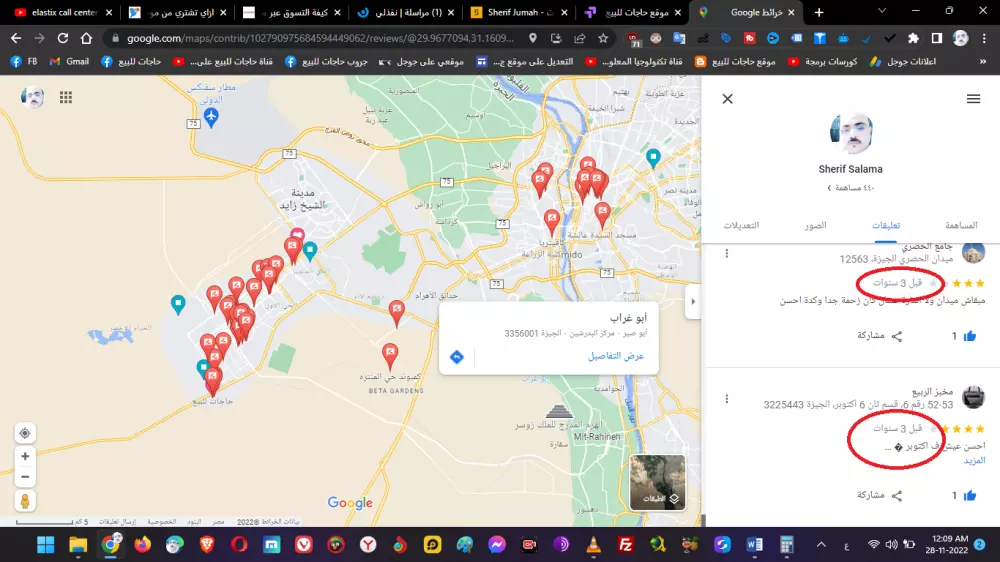The height and width of the screenshot is (562, 1000).
Task: Zoom in on the map
Action: (25, 456)
